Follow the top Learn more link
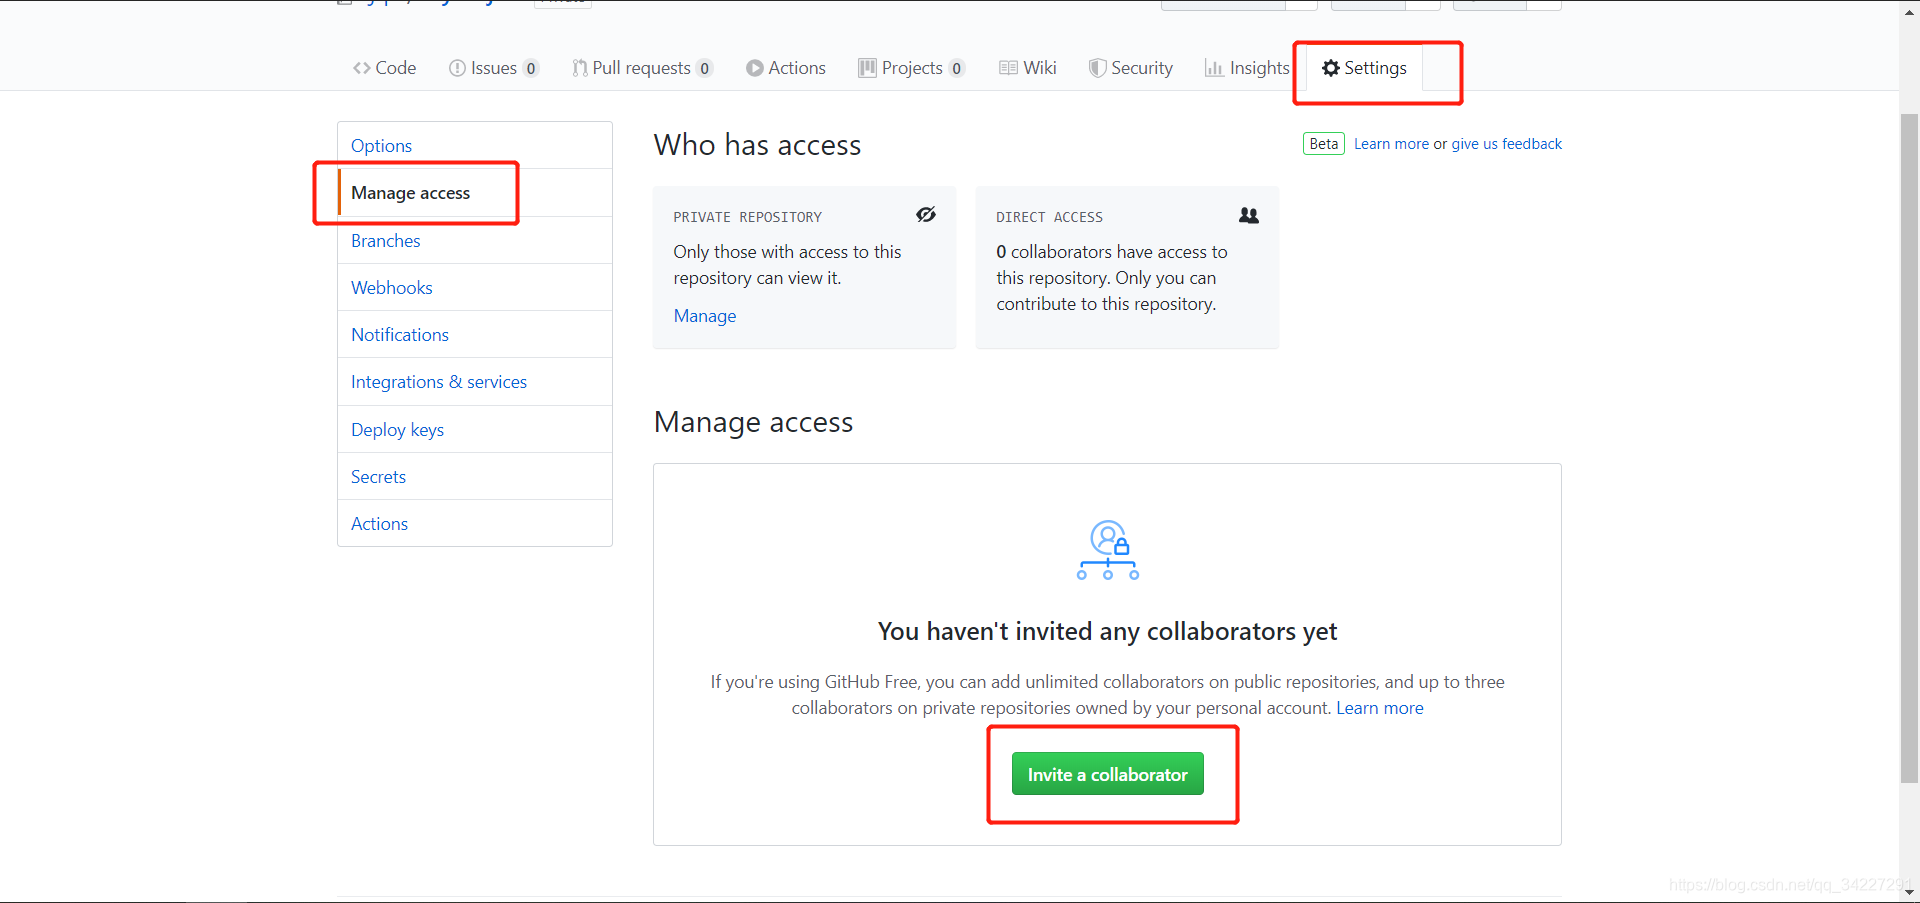 pos(1391,144)
